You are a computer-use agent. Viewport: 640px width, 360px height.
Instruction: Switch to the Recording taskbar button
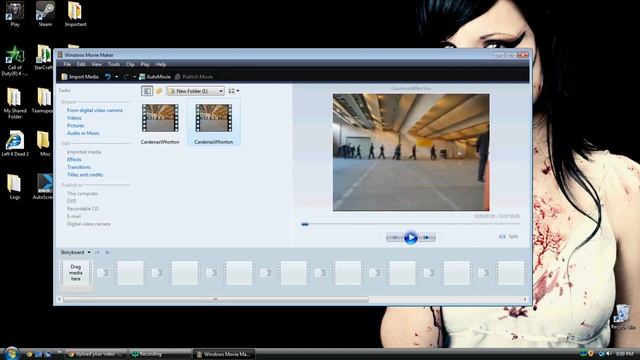pos(159,354)
